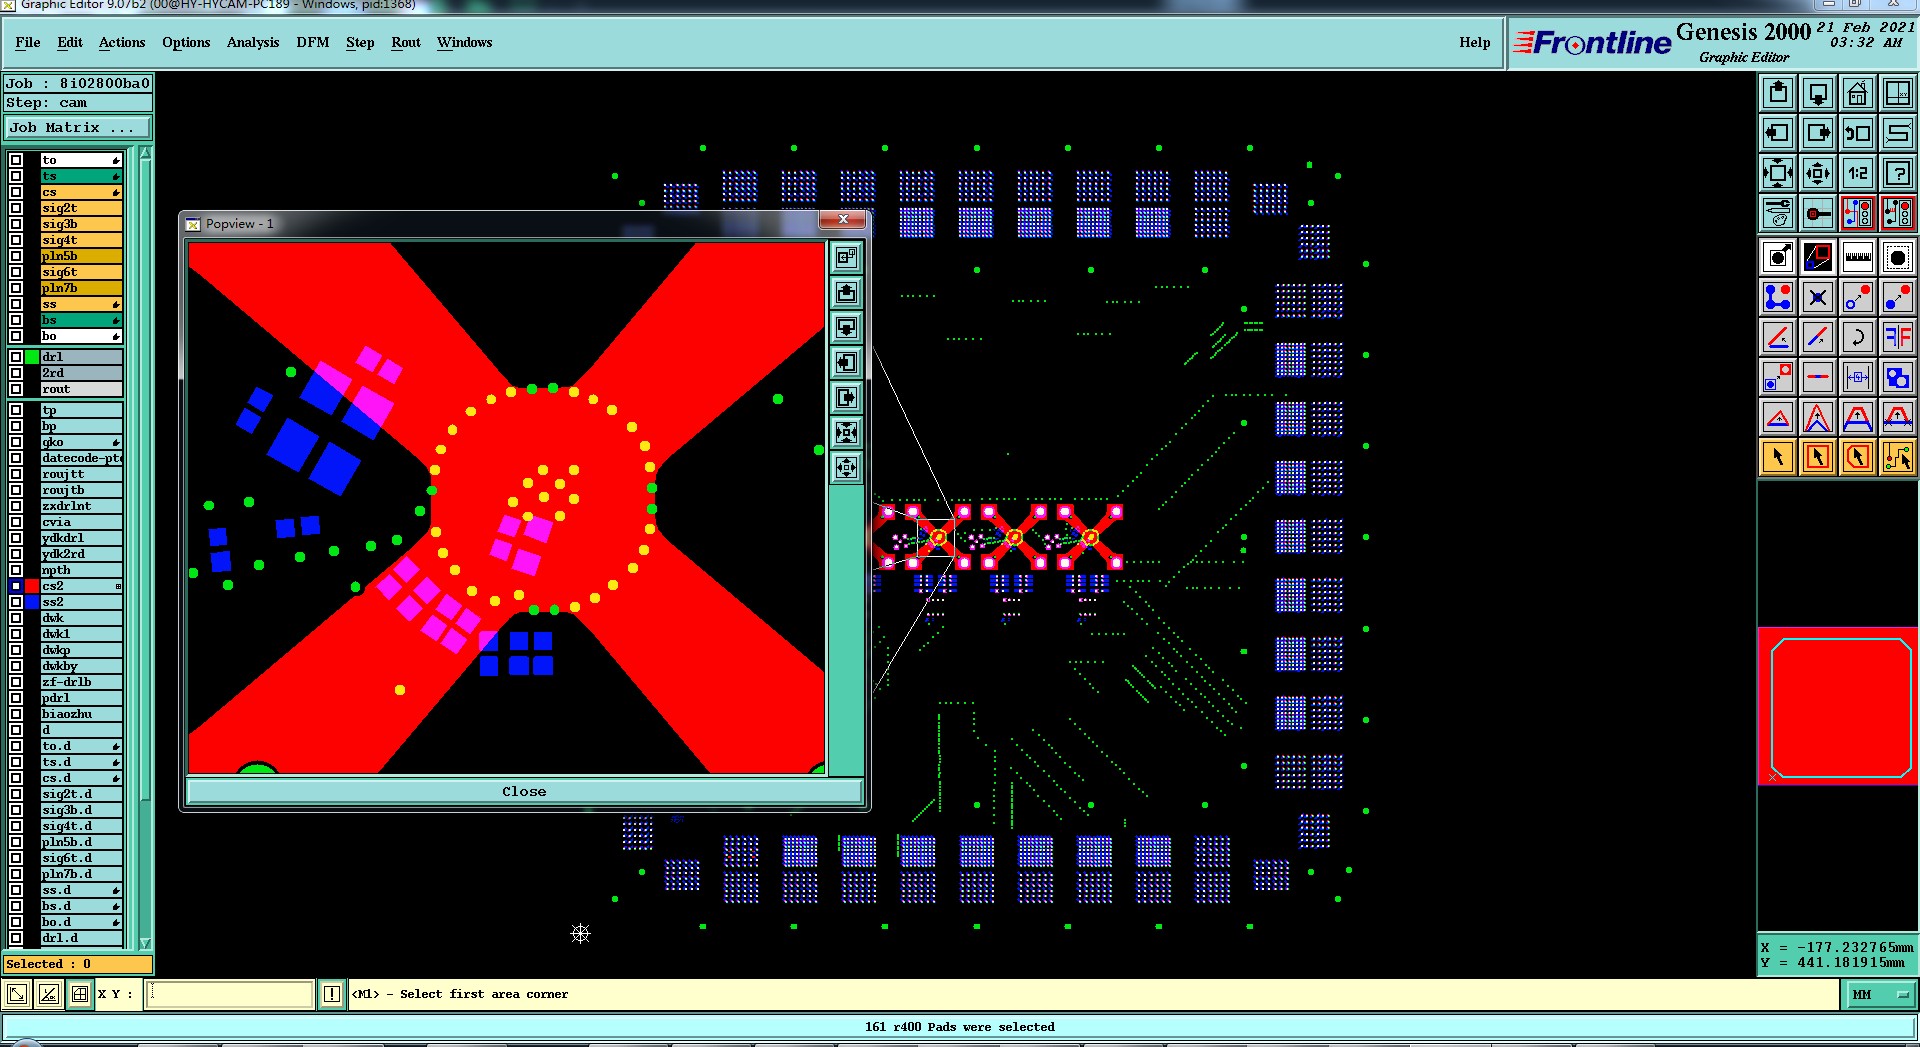Click the connected blue pads add-line icon
1920x1047 pixels.
[x=1778, y=297]
